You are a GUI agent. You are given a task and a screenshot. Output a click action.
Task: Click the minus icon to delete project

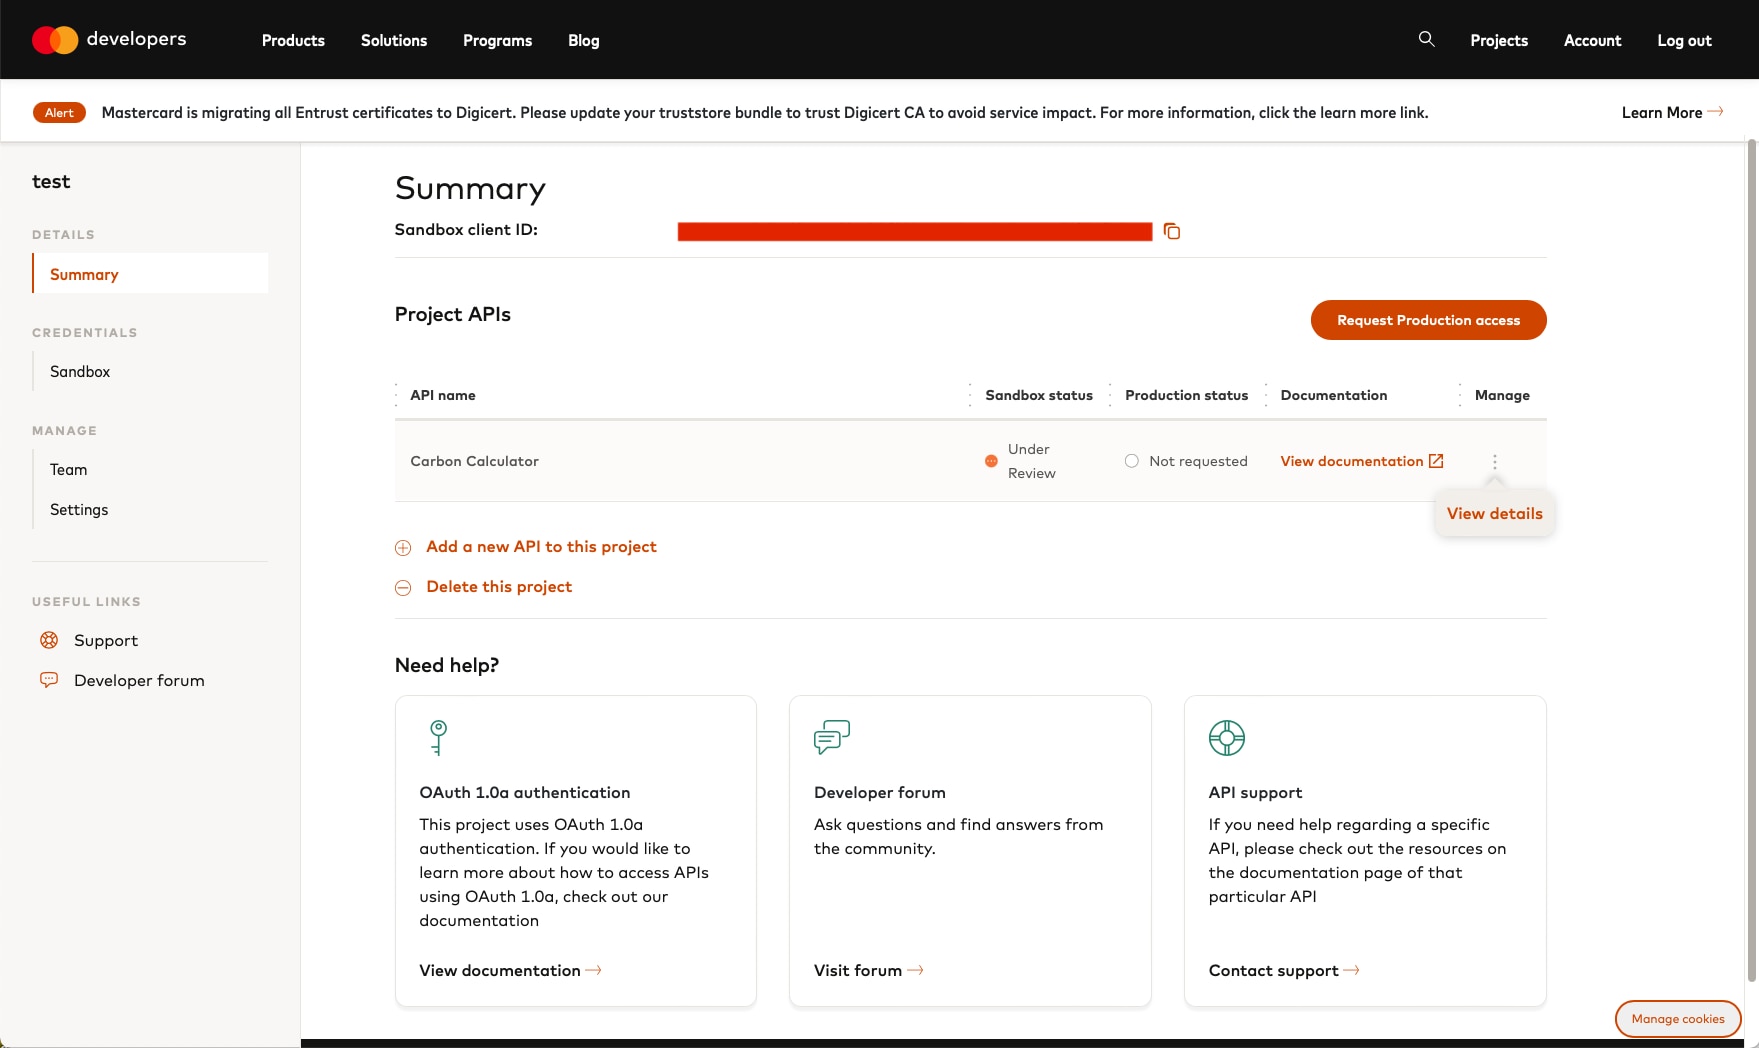click(x=403, y=588)
